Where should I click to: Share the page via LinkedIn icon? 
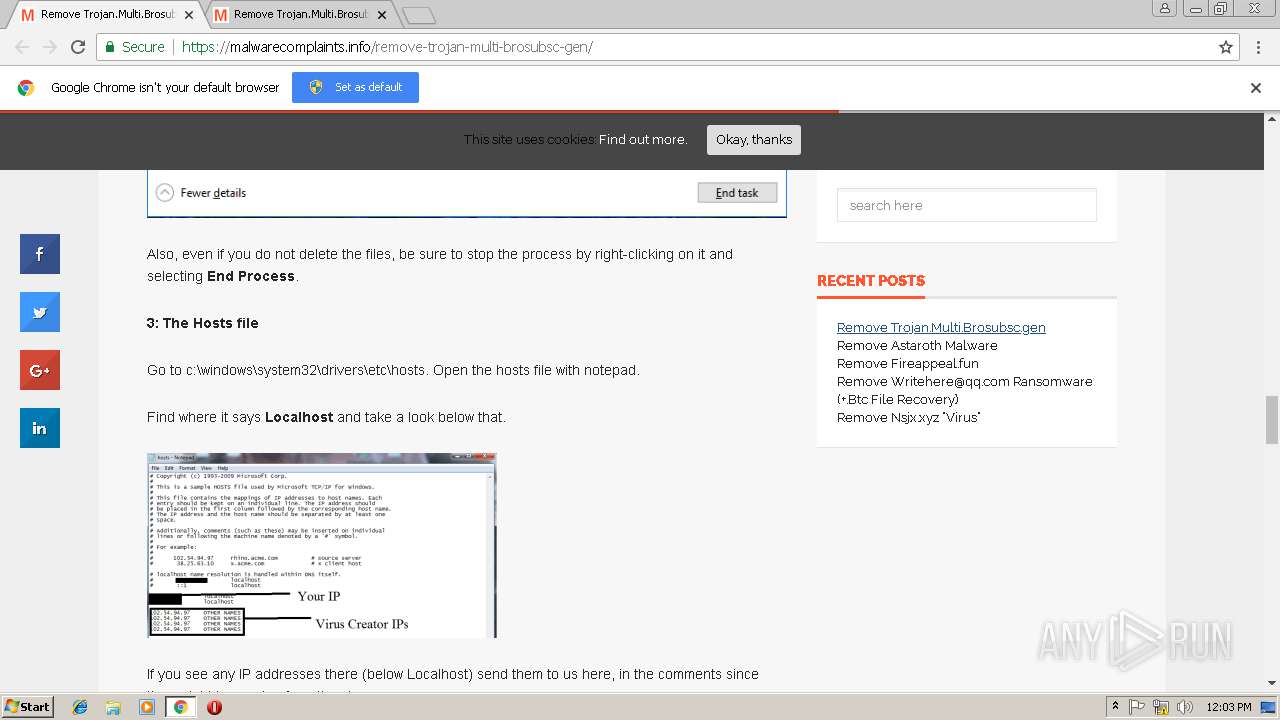(x=40, y=428)
